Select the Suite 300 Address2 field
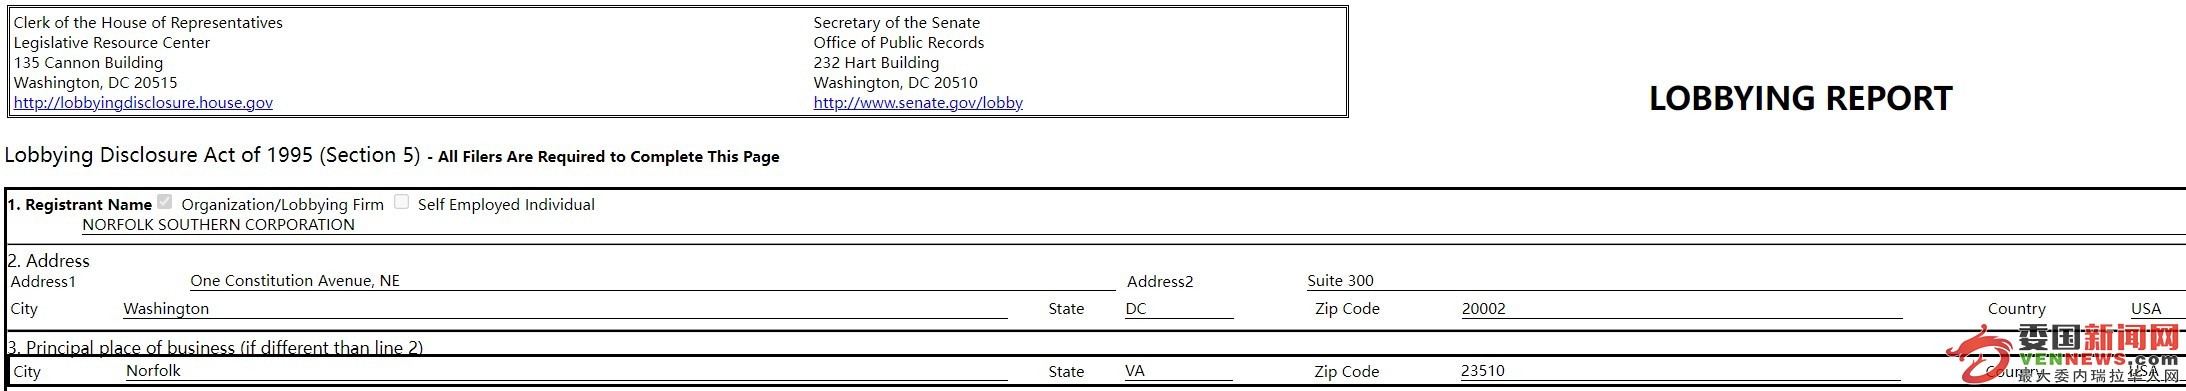This screenshot has width=2186, height=391. tap(1745, 281)
